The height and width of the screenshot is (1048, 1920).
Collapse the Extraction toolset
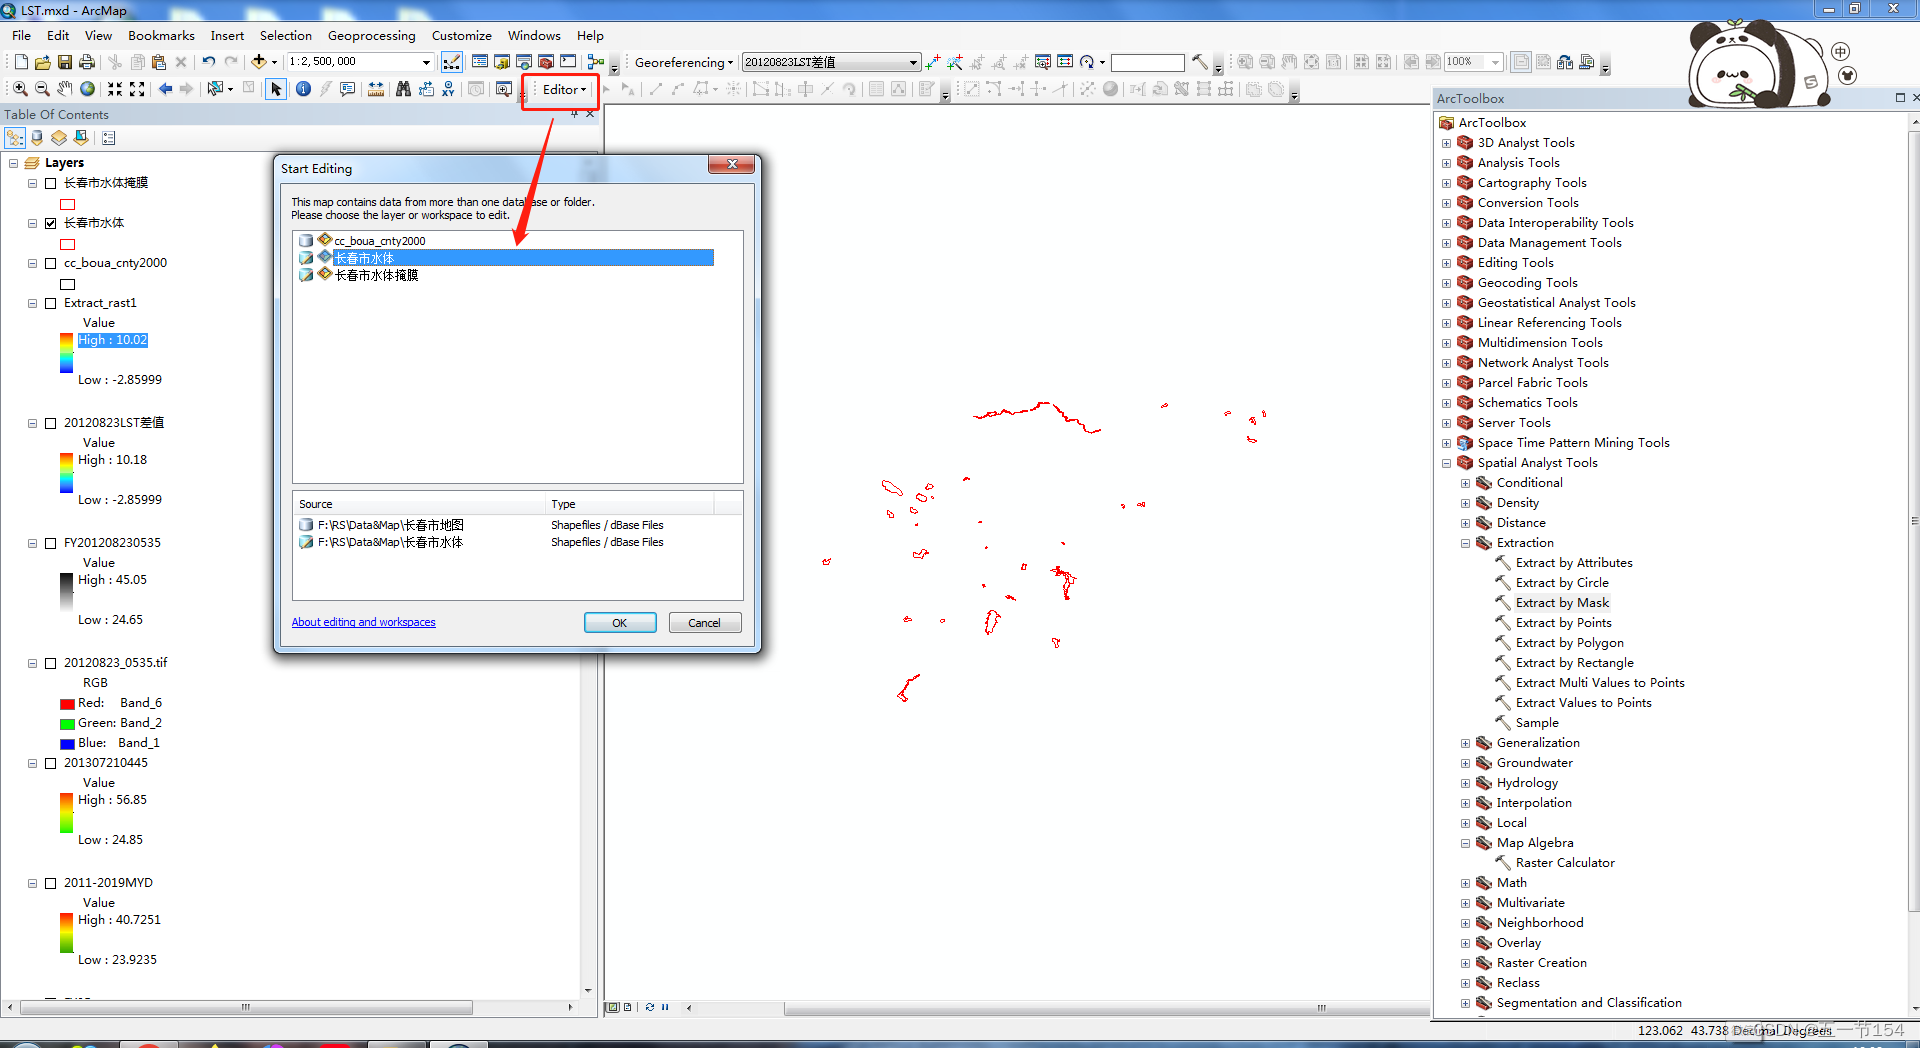(x=1465, y=543)
